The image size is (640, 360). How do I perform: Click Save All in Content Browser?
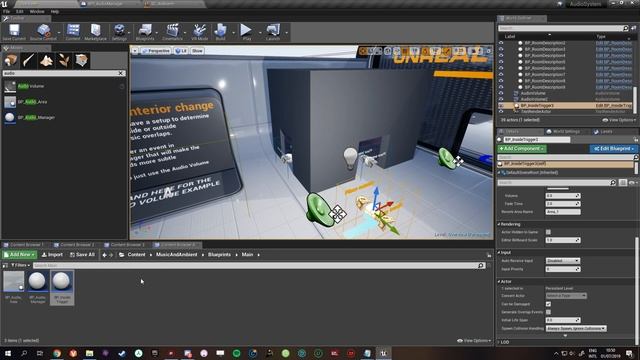pos(82,255)
